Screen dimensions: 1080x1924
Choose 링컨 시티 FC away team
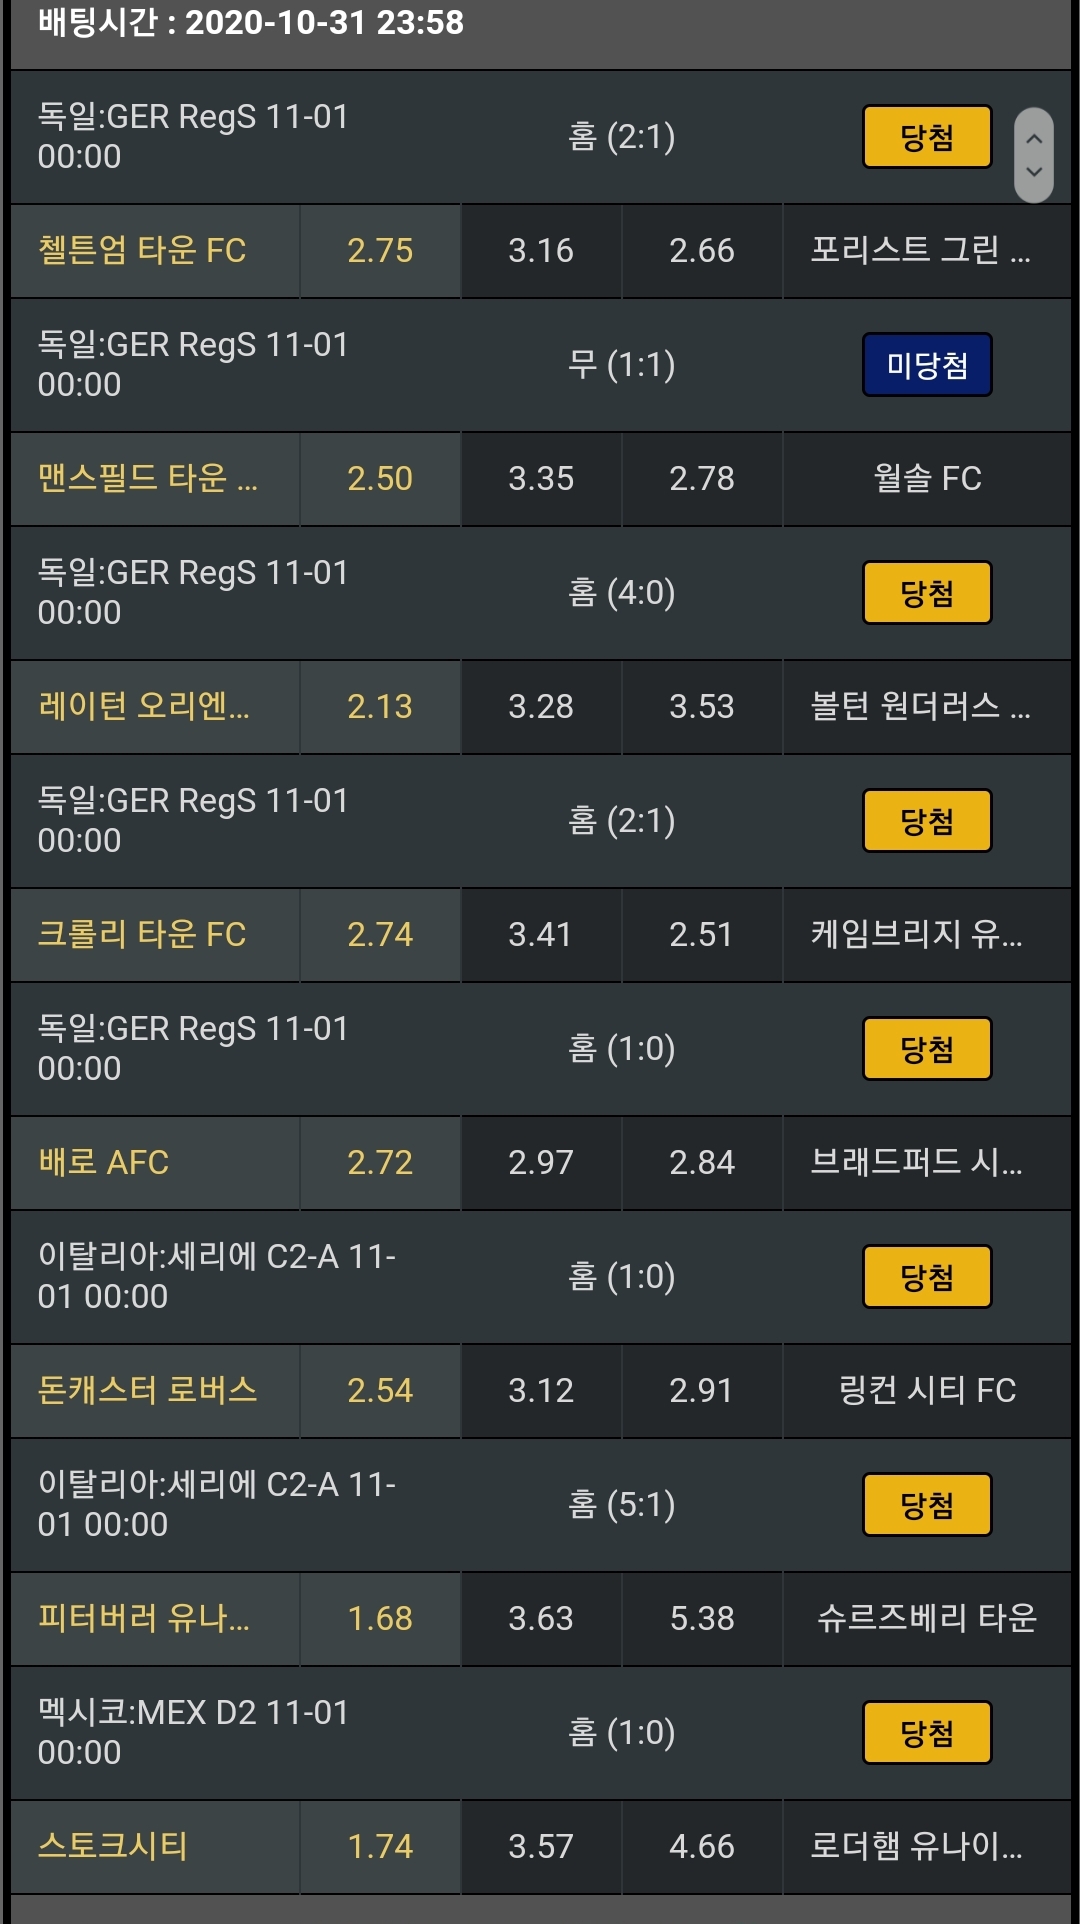pyautogui.click(x=927, y=1391)
